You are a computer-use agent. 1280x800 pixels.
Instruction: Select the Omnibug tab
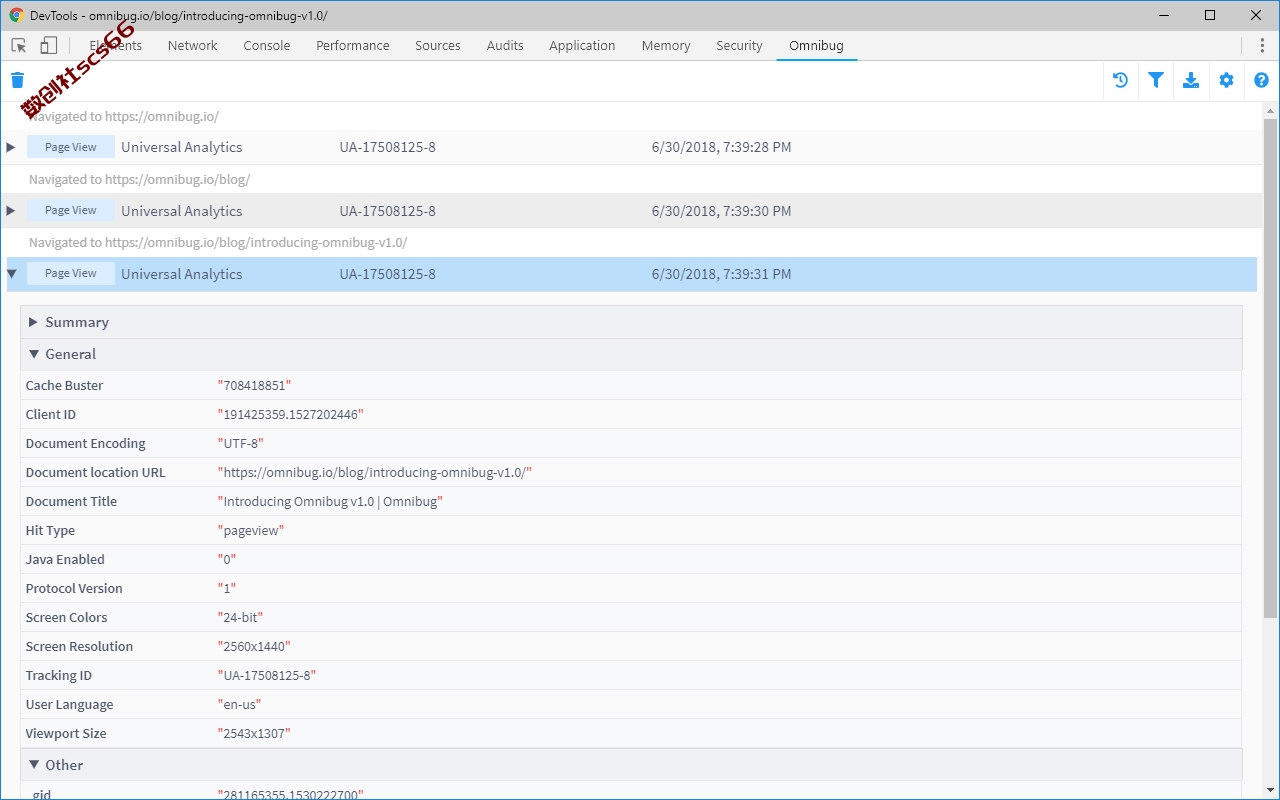pos(816,45)
